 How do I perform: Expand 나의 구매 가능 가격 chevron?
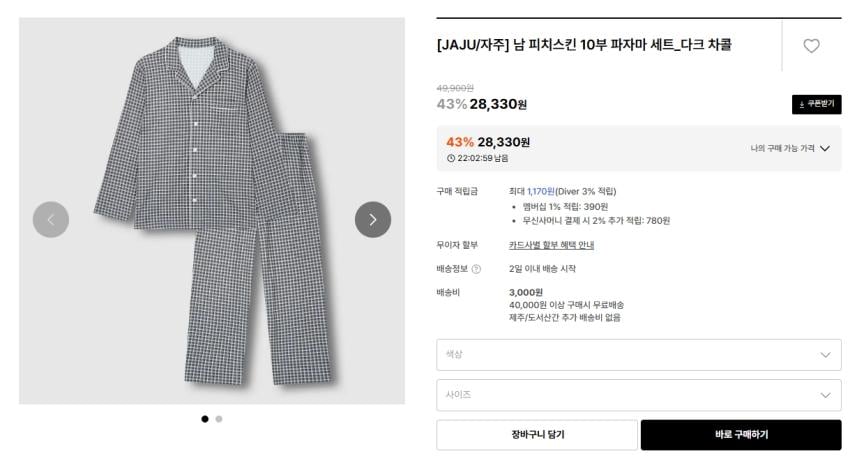825,148
